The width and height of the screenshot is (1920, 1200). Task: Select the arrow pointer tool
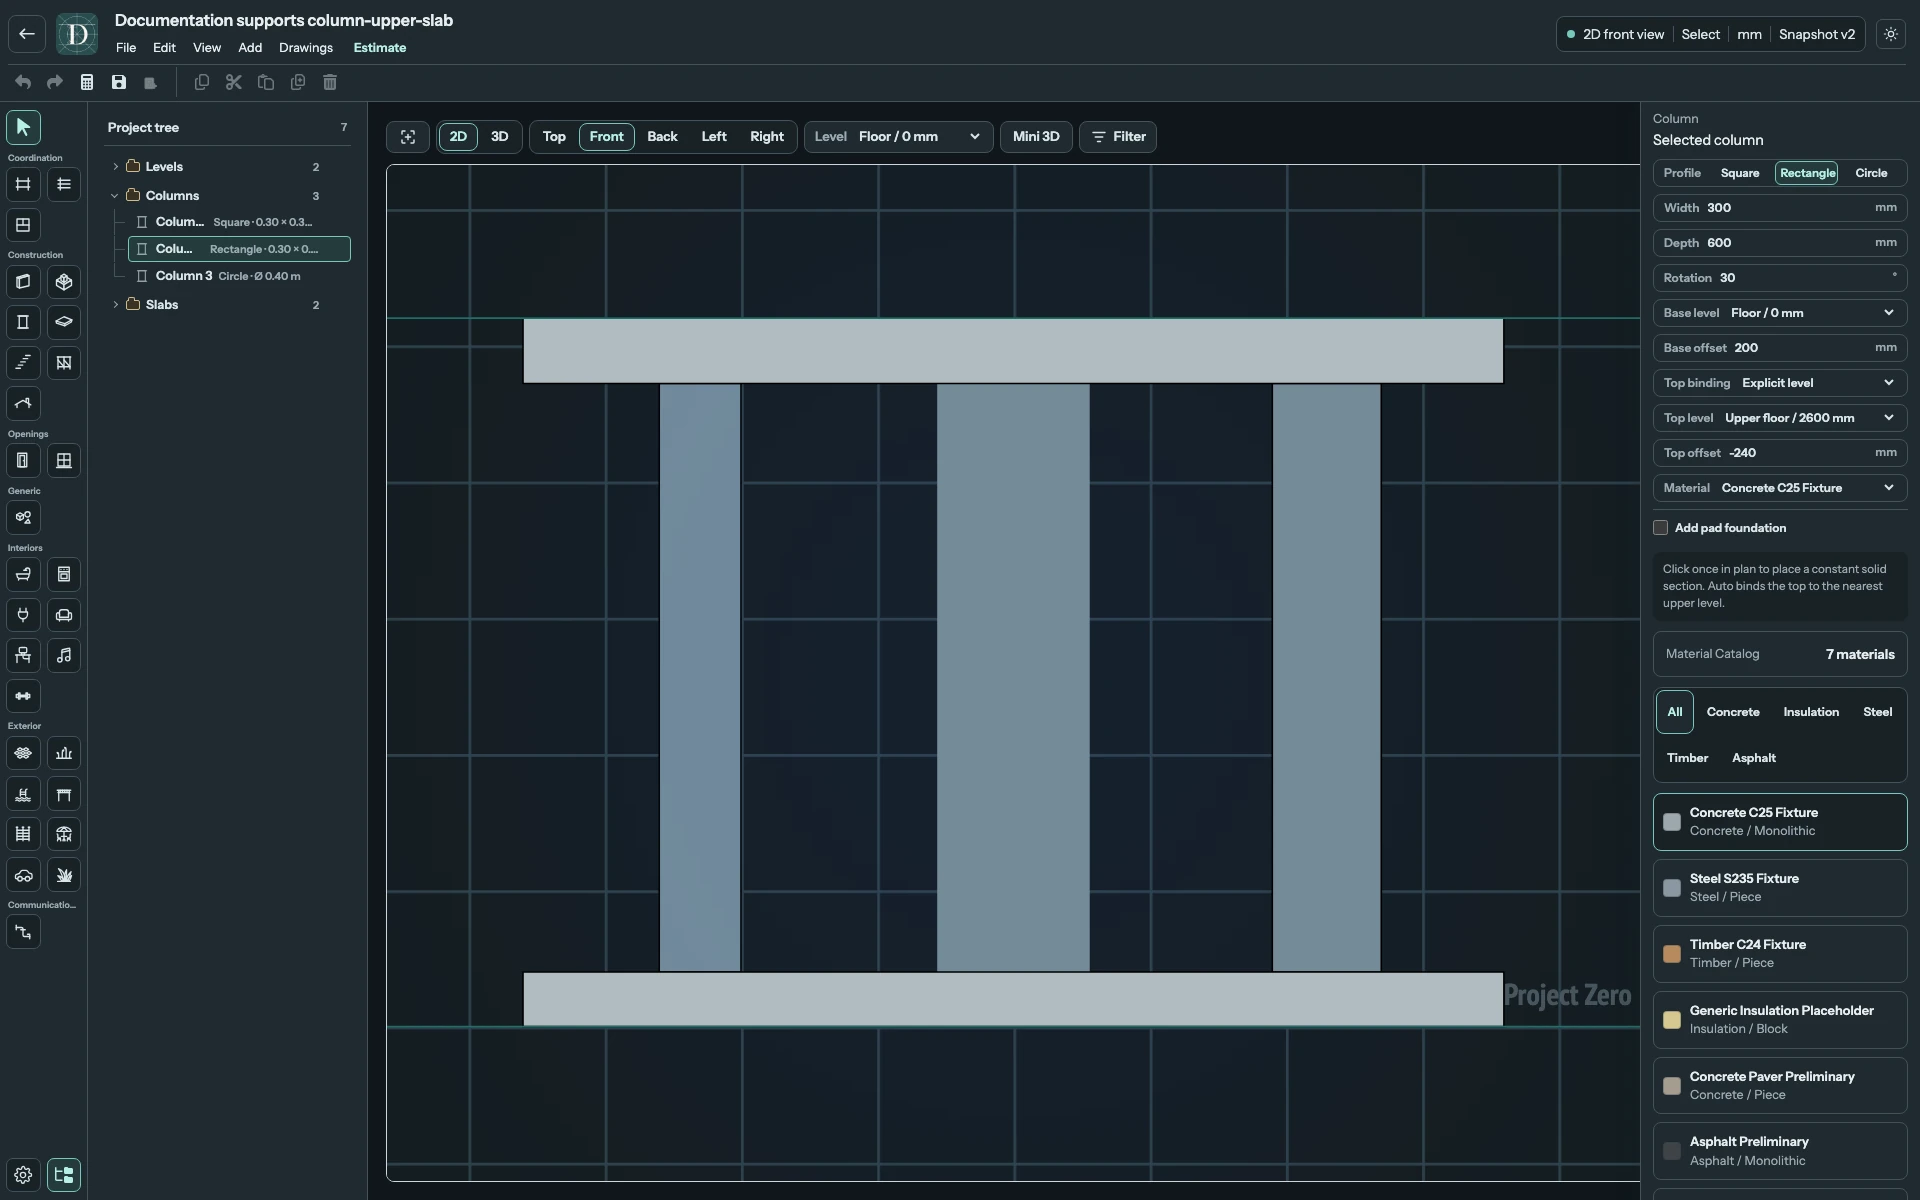[x=23, y=127]
